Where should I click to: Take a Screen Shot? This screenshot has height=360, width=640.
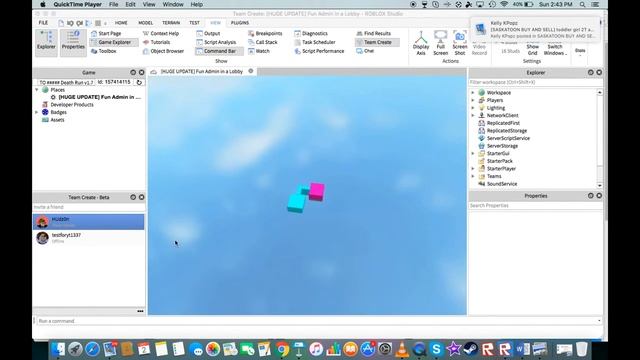point(460,43)
